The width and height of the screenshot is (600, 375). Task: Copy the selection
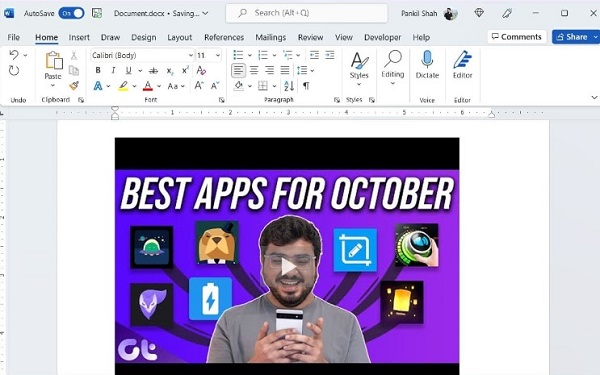coord(74,70)
